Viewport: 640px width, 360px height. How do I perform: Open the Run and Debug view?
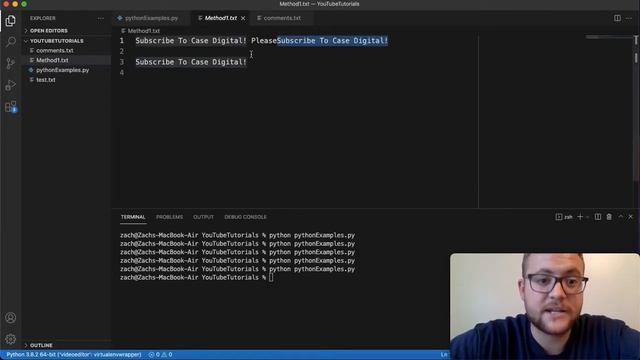coord(11,85)
